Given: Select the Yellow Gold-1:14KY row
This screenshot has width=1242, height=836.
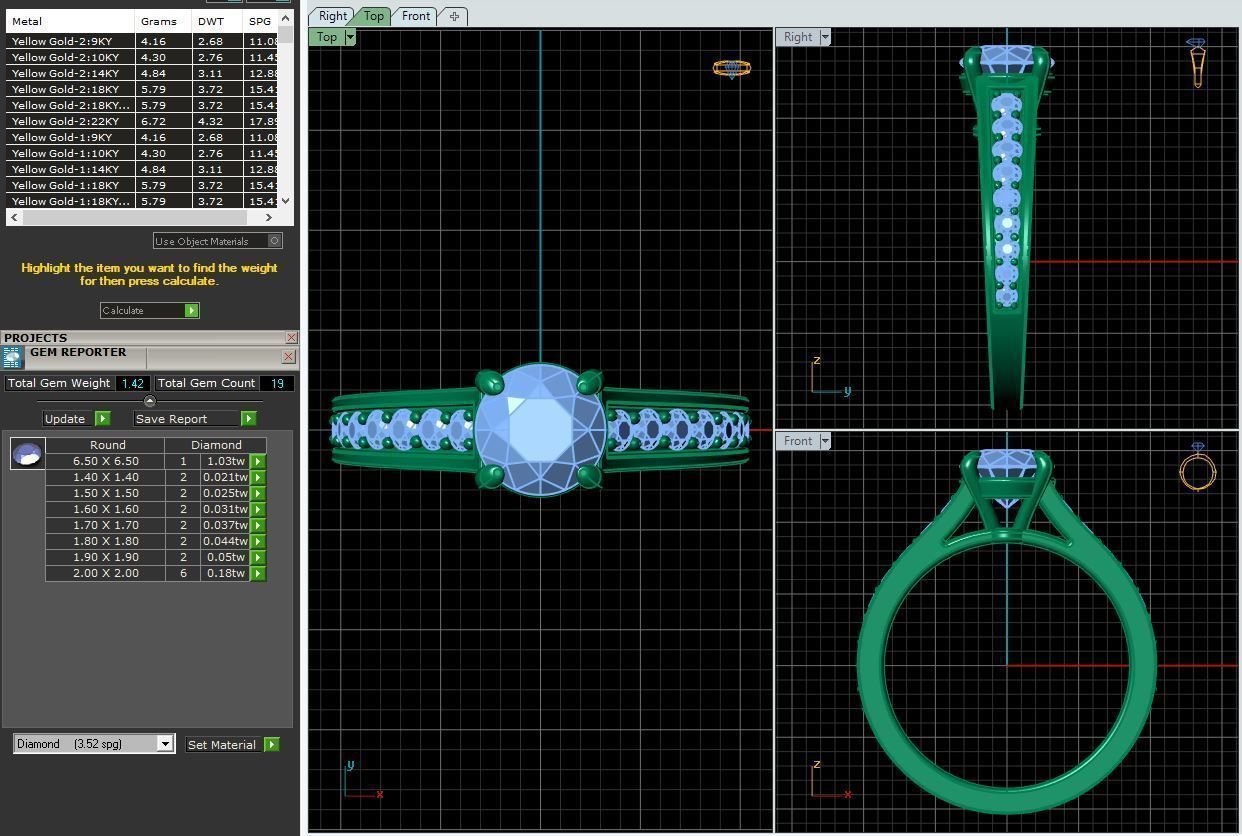Looking at the screenshot, I should [x=142, y=169].
